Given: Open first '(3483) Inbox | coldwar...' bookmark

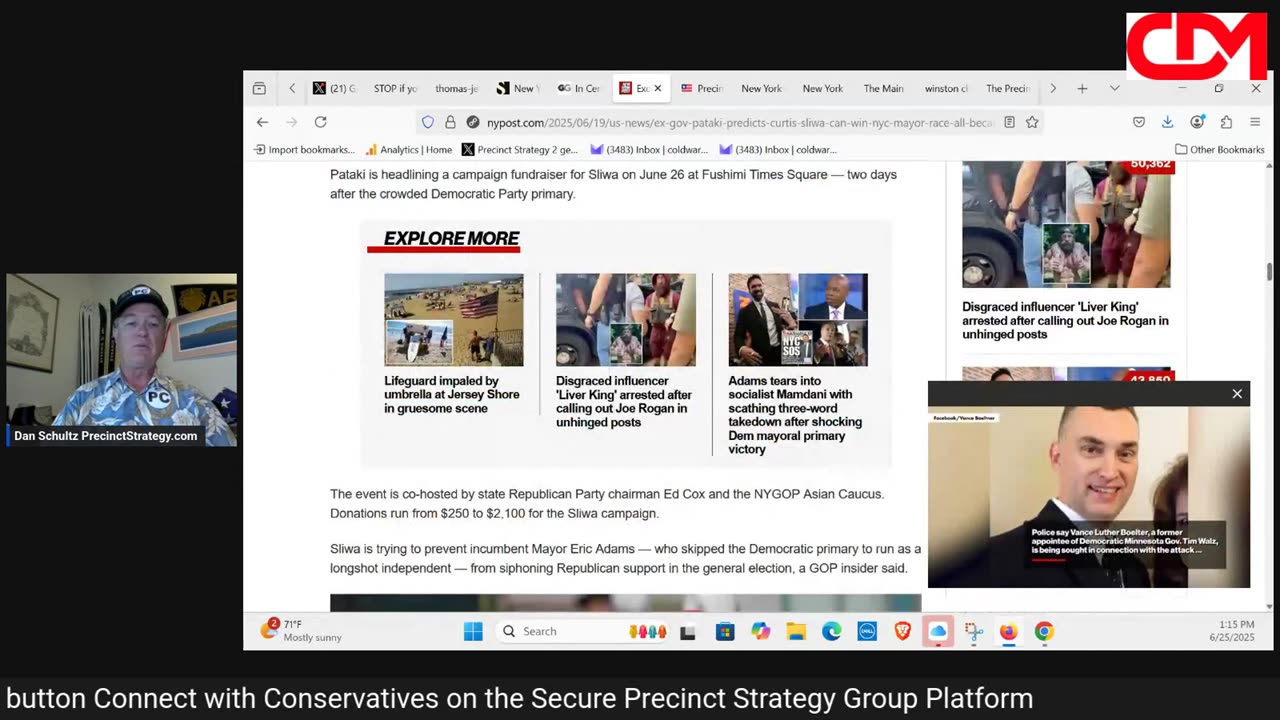Looking at the screenshot, I should [649, 150].
